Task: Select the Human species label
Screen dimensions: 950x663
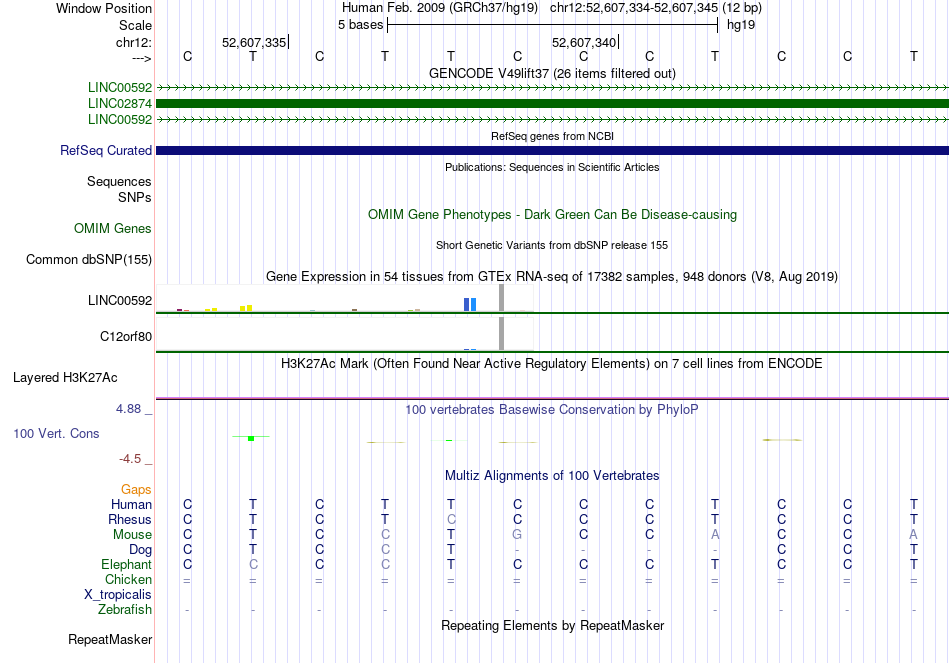Action: tap(131, 504)
